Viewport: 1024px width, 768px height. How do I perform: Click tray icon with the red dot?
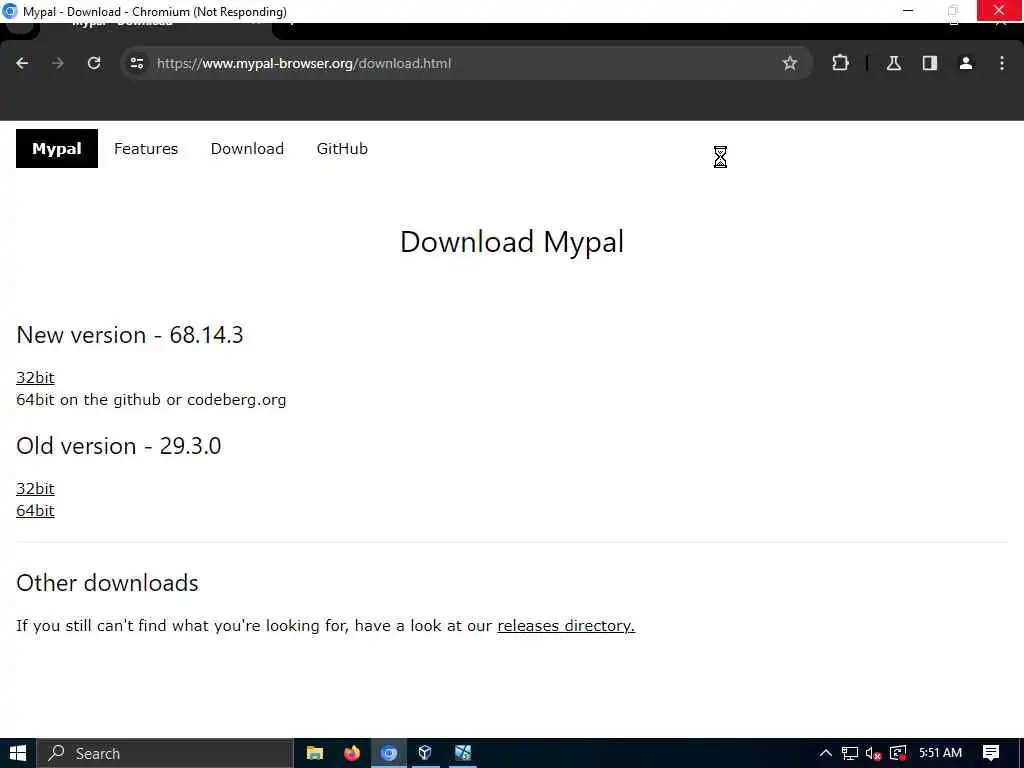pyautogui.click(x=899, y=754)
